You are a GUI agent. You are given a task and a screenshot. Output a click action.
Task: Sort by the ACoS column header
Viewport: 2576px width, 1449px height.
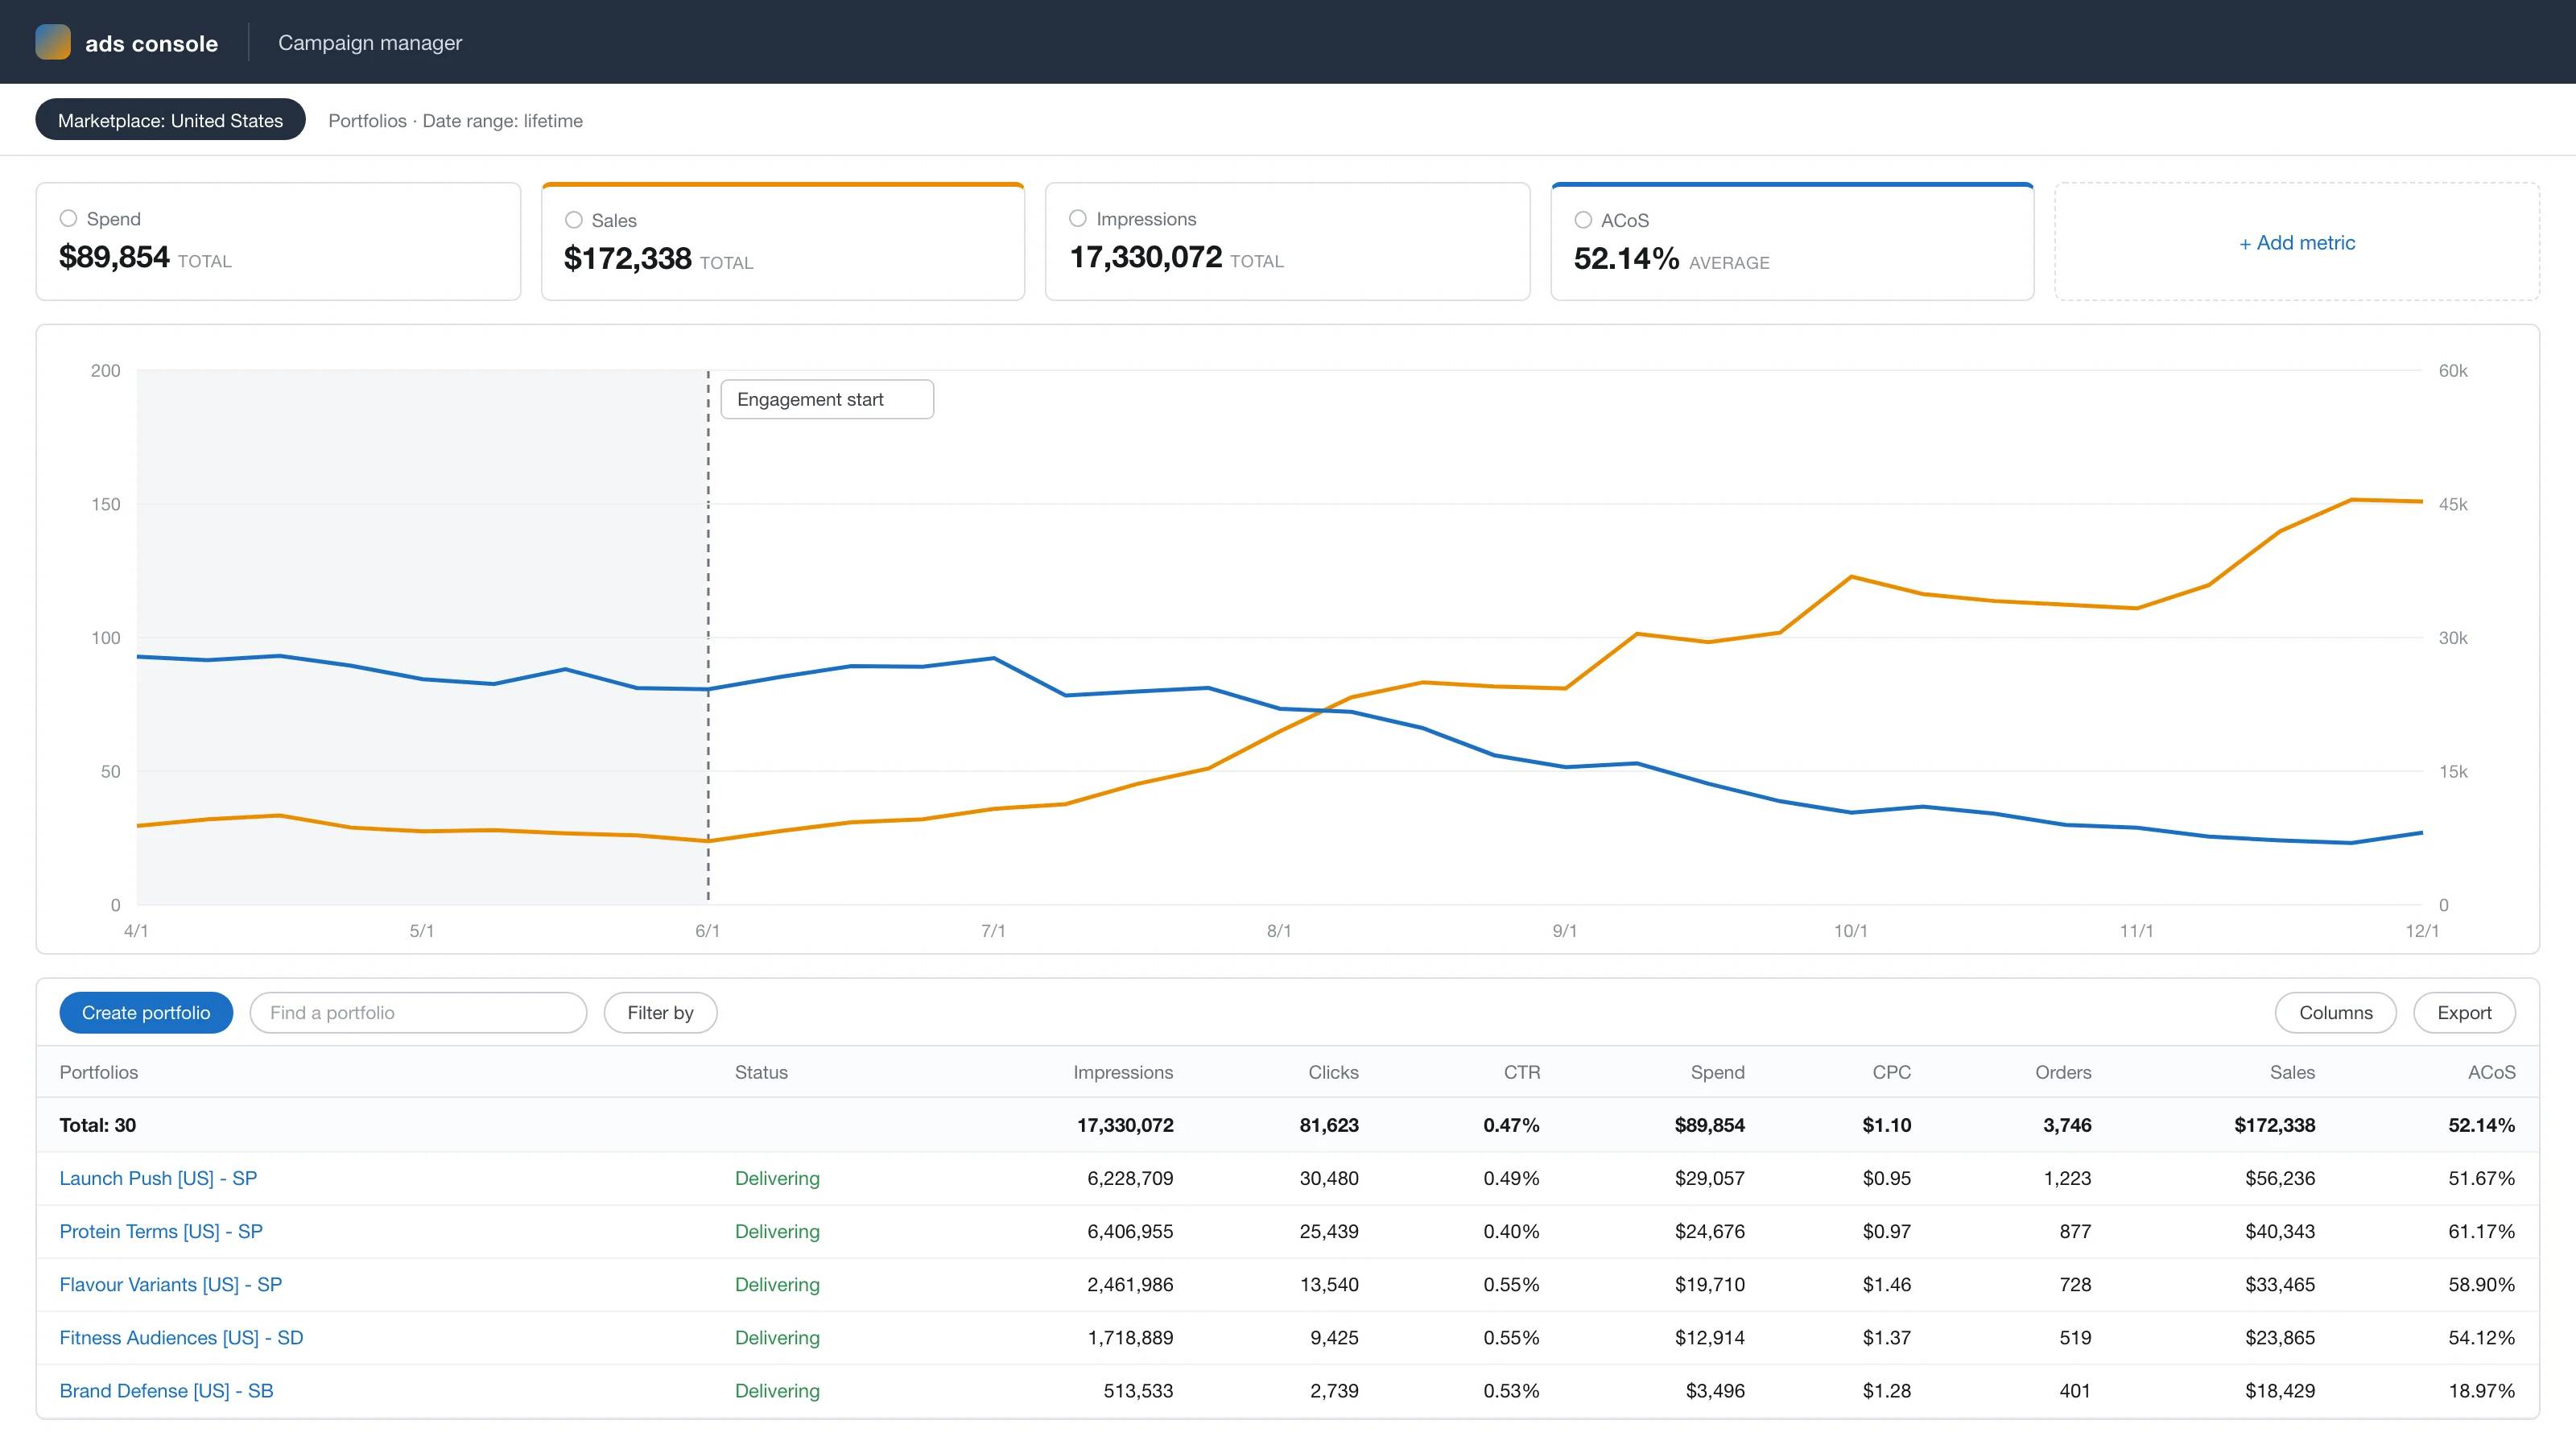click(x=2491, y=1072)
